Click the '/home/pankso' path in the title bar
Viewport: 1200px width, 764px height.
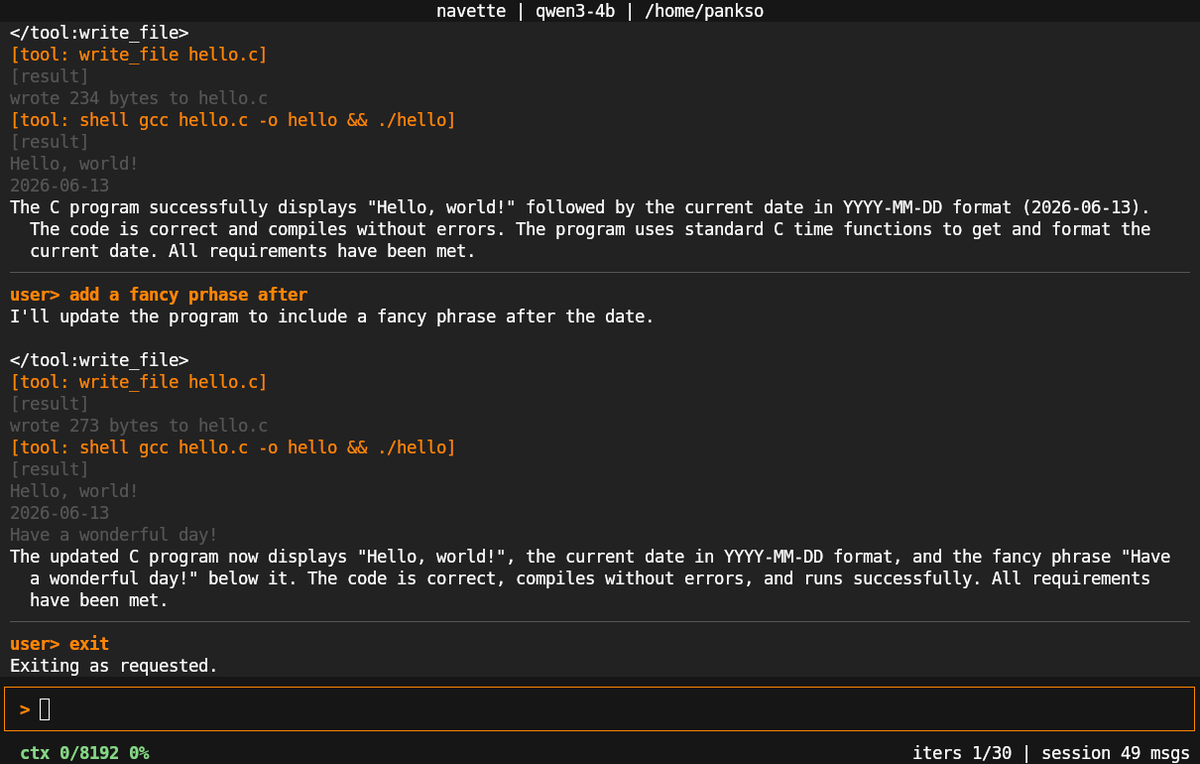[704, 11]
